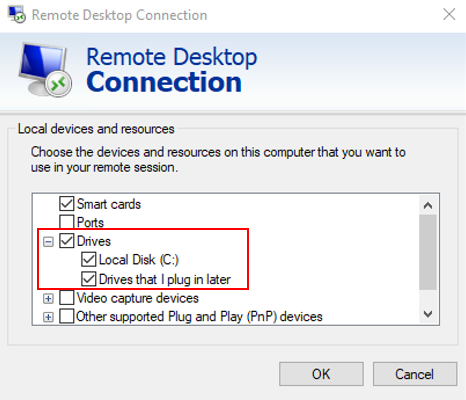Select the Smart cards list entry
This screenshot has height=400, width=466.
click(109, 204)
